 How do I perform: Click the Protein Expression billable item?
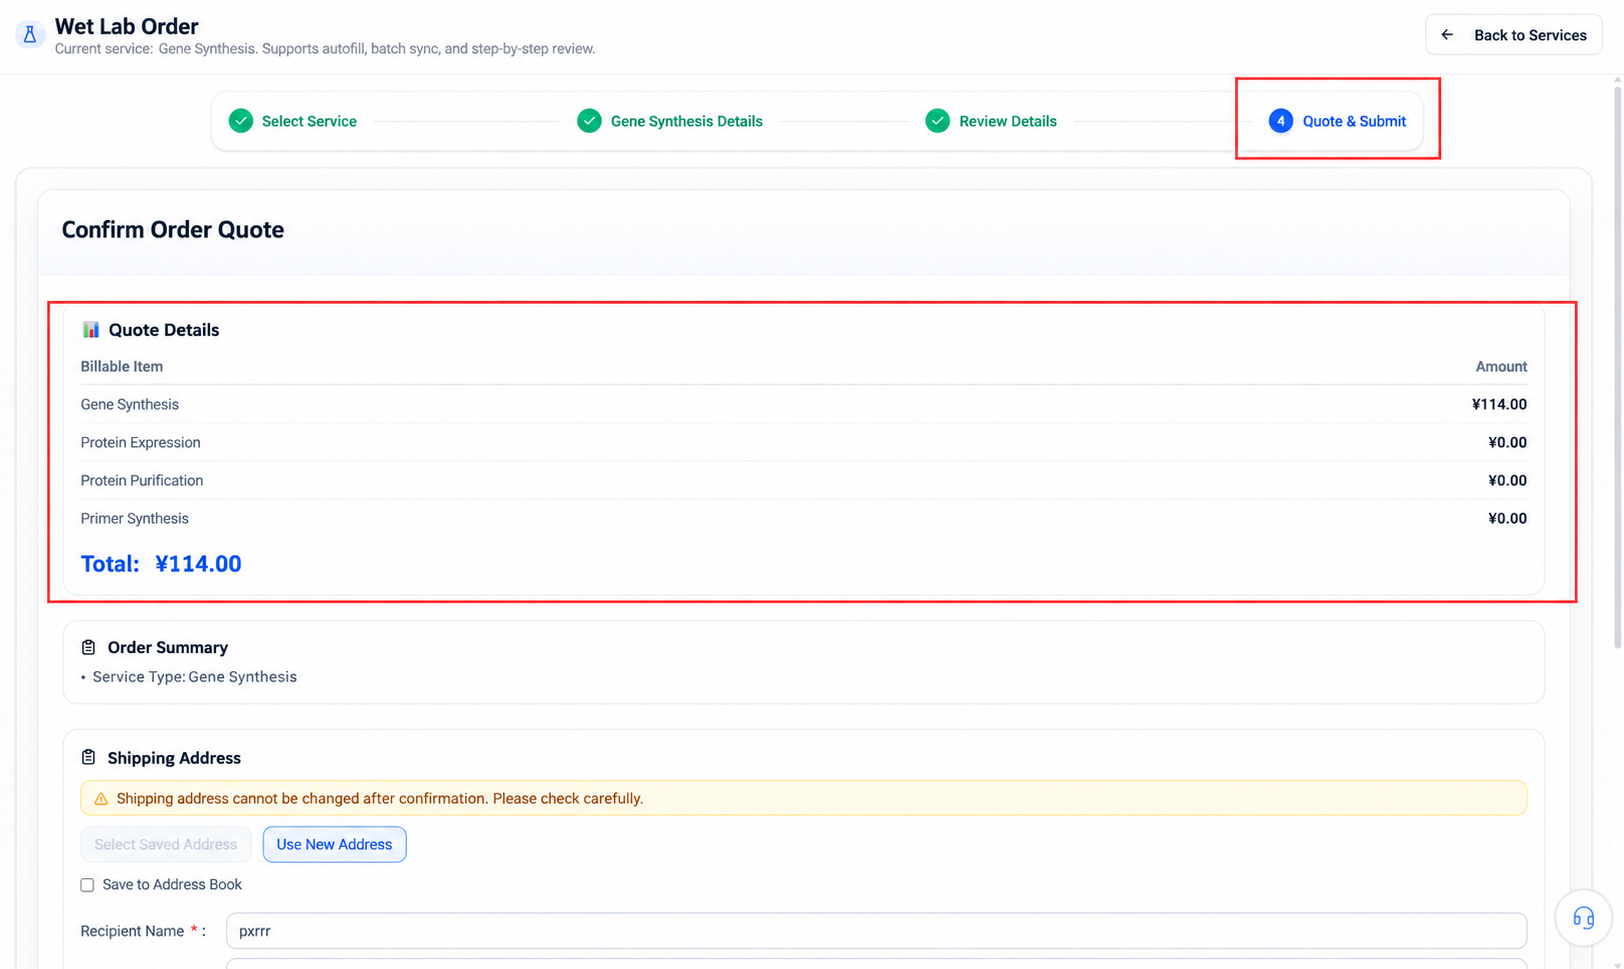point(141,443)
